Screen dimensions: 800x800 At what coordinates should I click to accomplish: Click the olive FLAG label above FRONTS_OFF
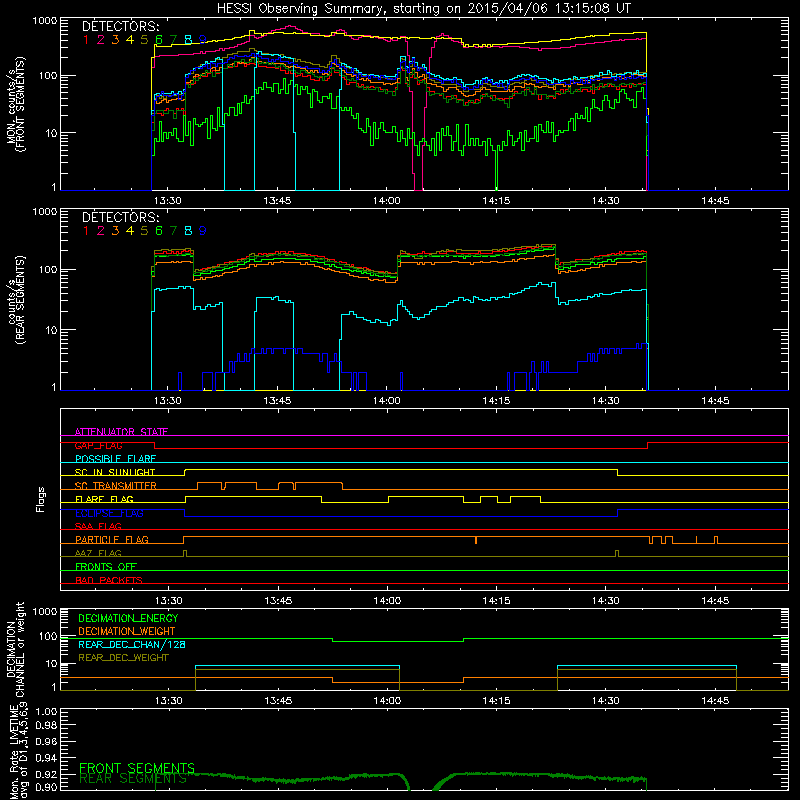click(x=98, y=553)
